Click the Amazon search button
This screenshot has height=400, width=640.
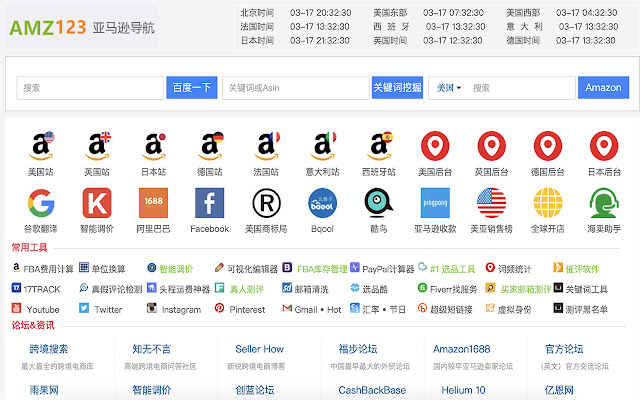coord(603,87)
